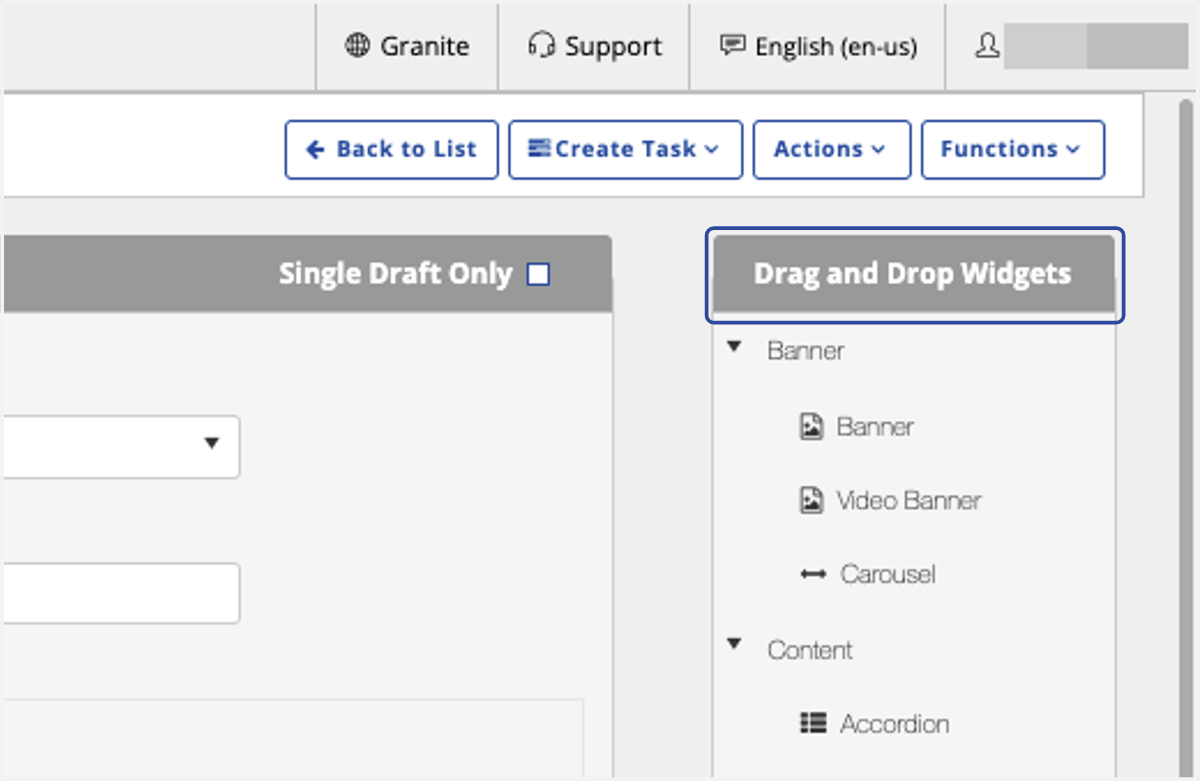Select the Banner widget label

coord(875,426)
